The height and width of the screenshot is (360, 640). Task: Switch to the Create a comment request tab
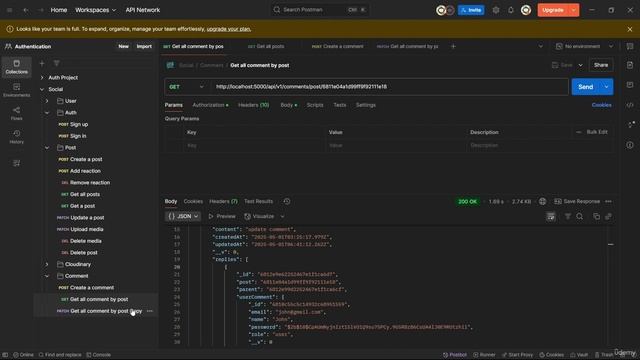338,47
